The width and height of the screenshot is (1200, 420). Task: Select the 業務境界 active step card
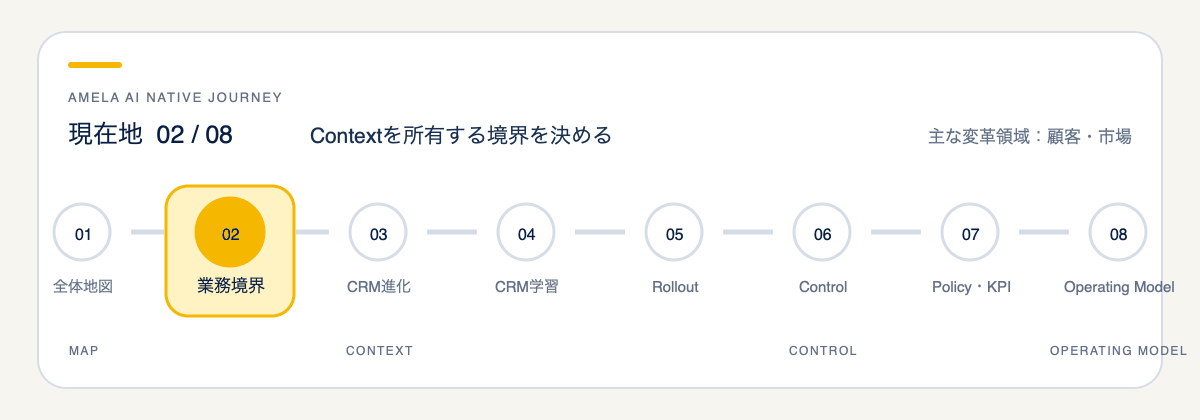pos(230,251)
